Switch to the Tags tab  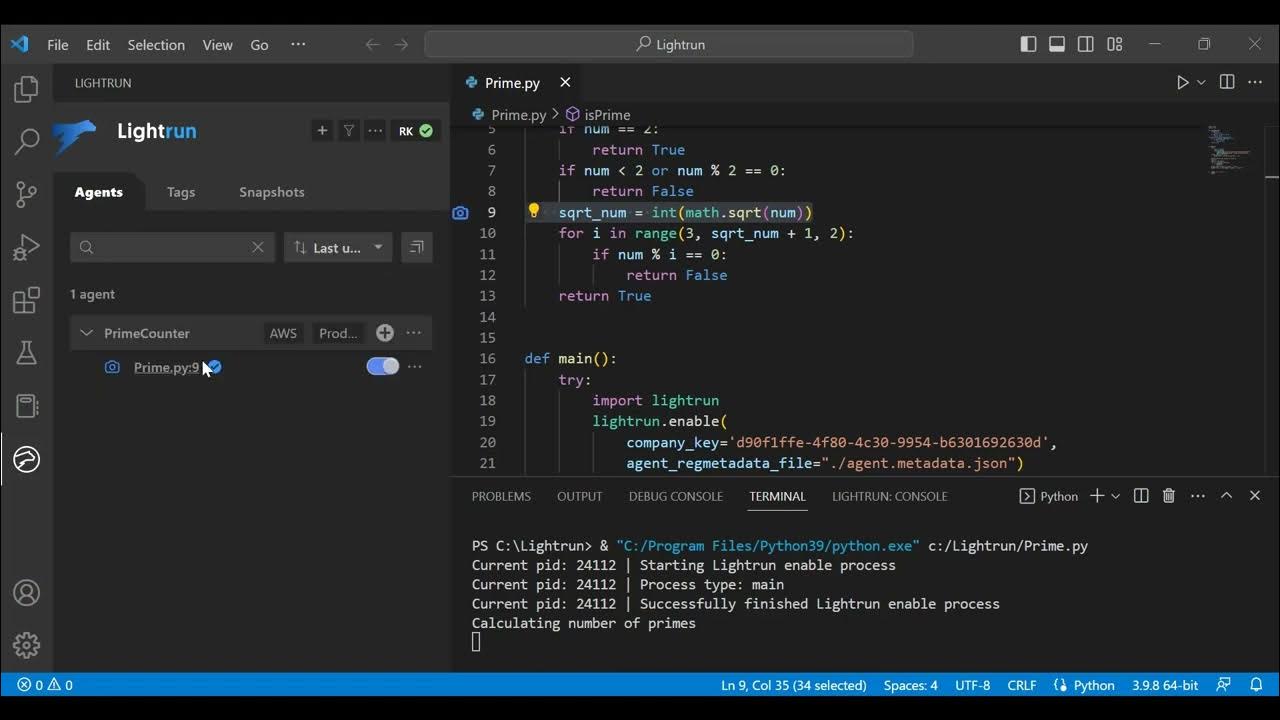coord(181,192)
